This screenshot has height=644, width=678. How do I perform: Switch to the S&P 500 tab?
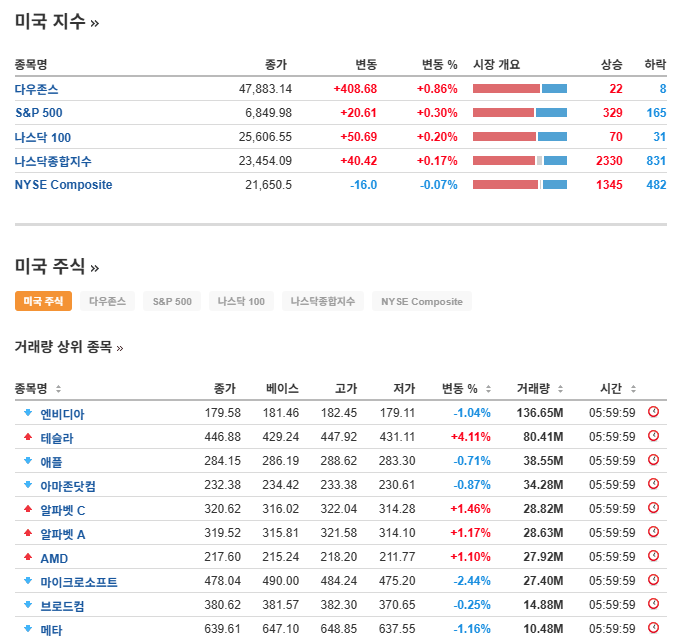172,301
